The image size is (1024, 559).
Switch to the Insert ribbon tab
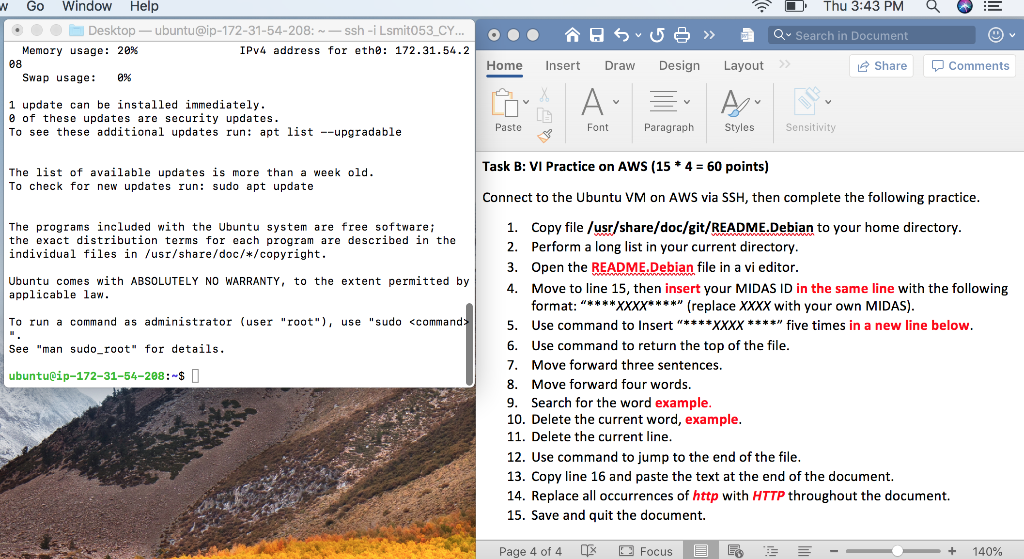562,65
